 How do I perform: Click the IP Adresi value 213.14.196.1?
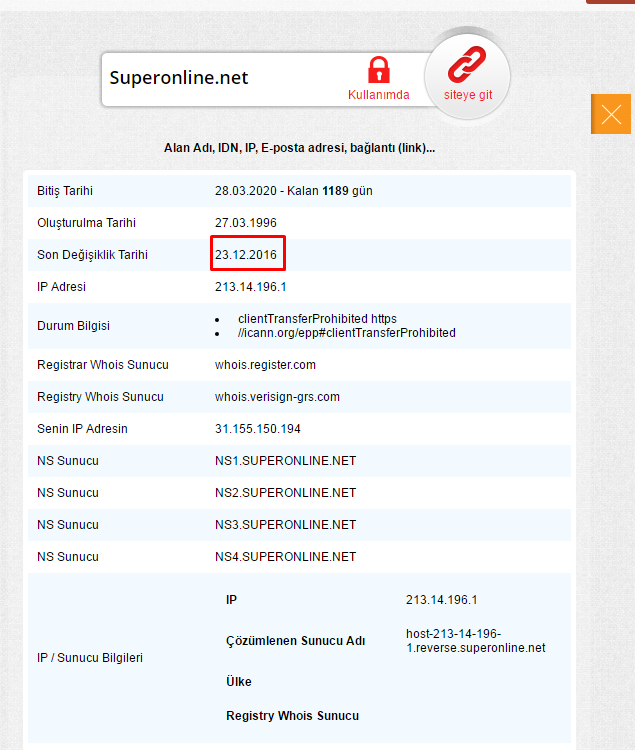tap(251, 287)
